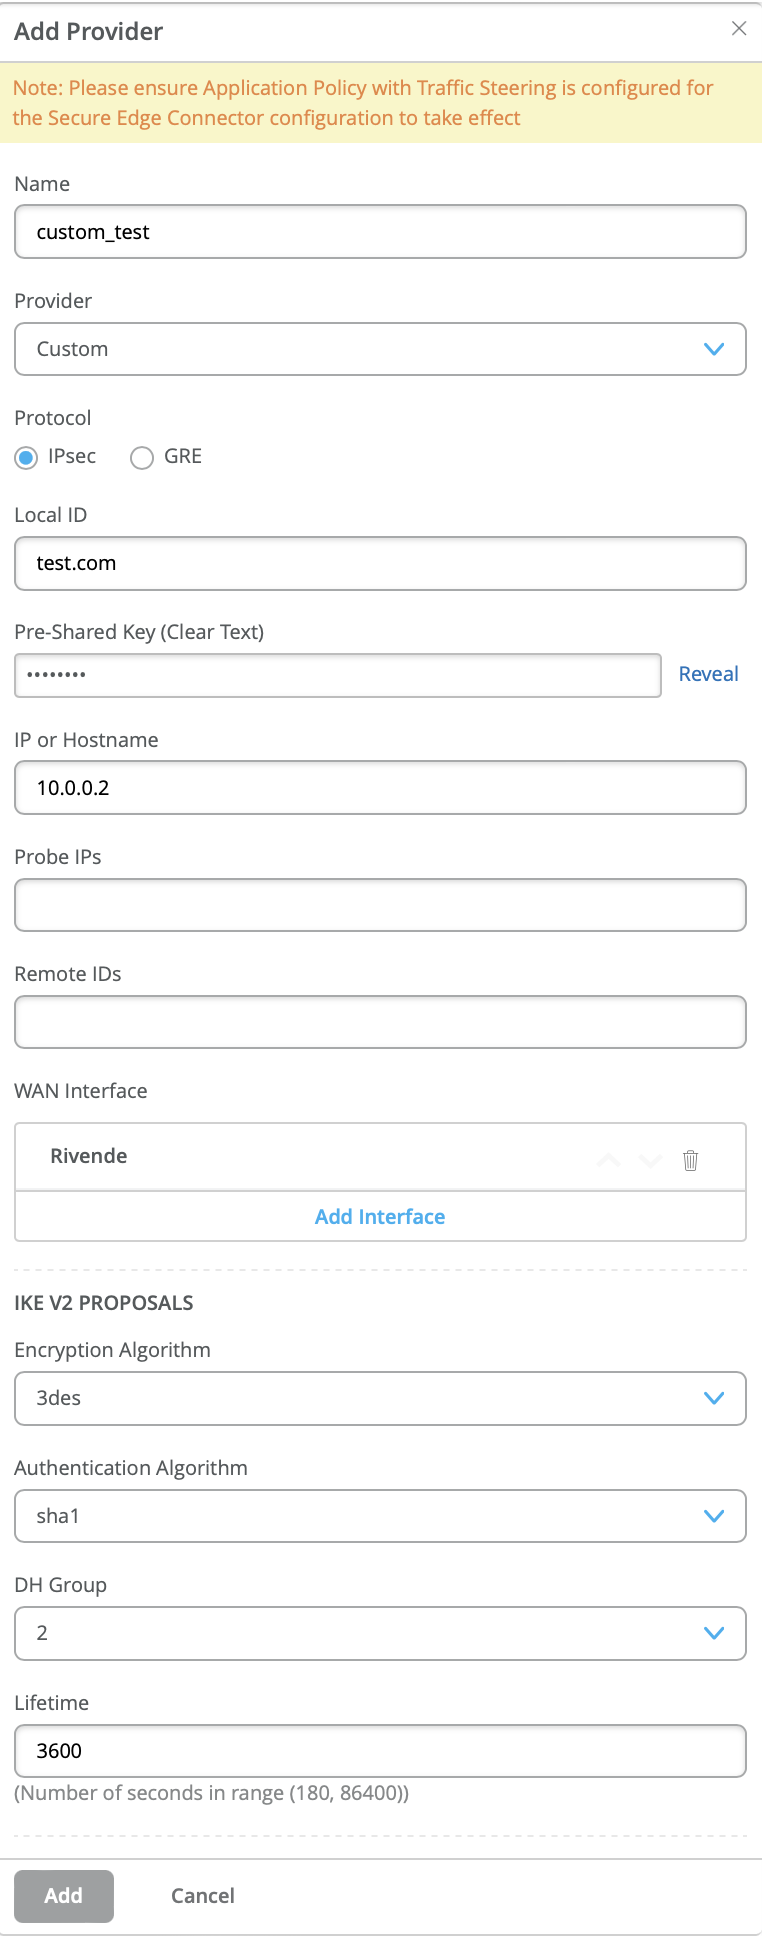This screenshot has height=1936, width=762.
Task: Focus the IP or Hostname field
Action: (380, 788)
